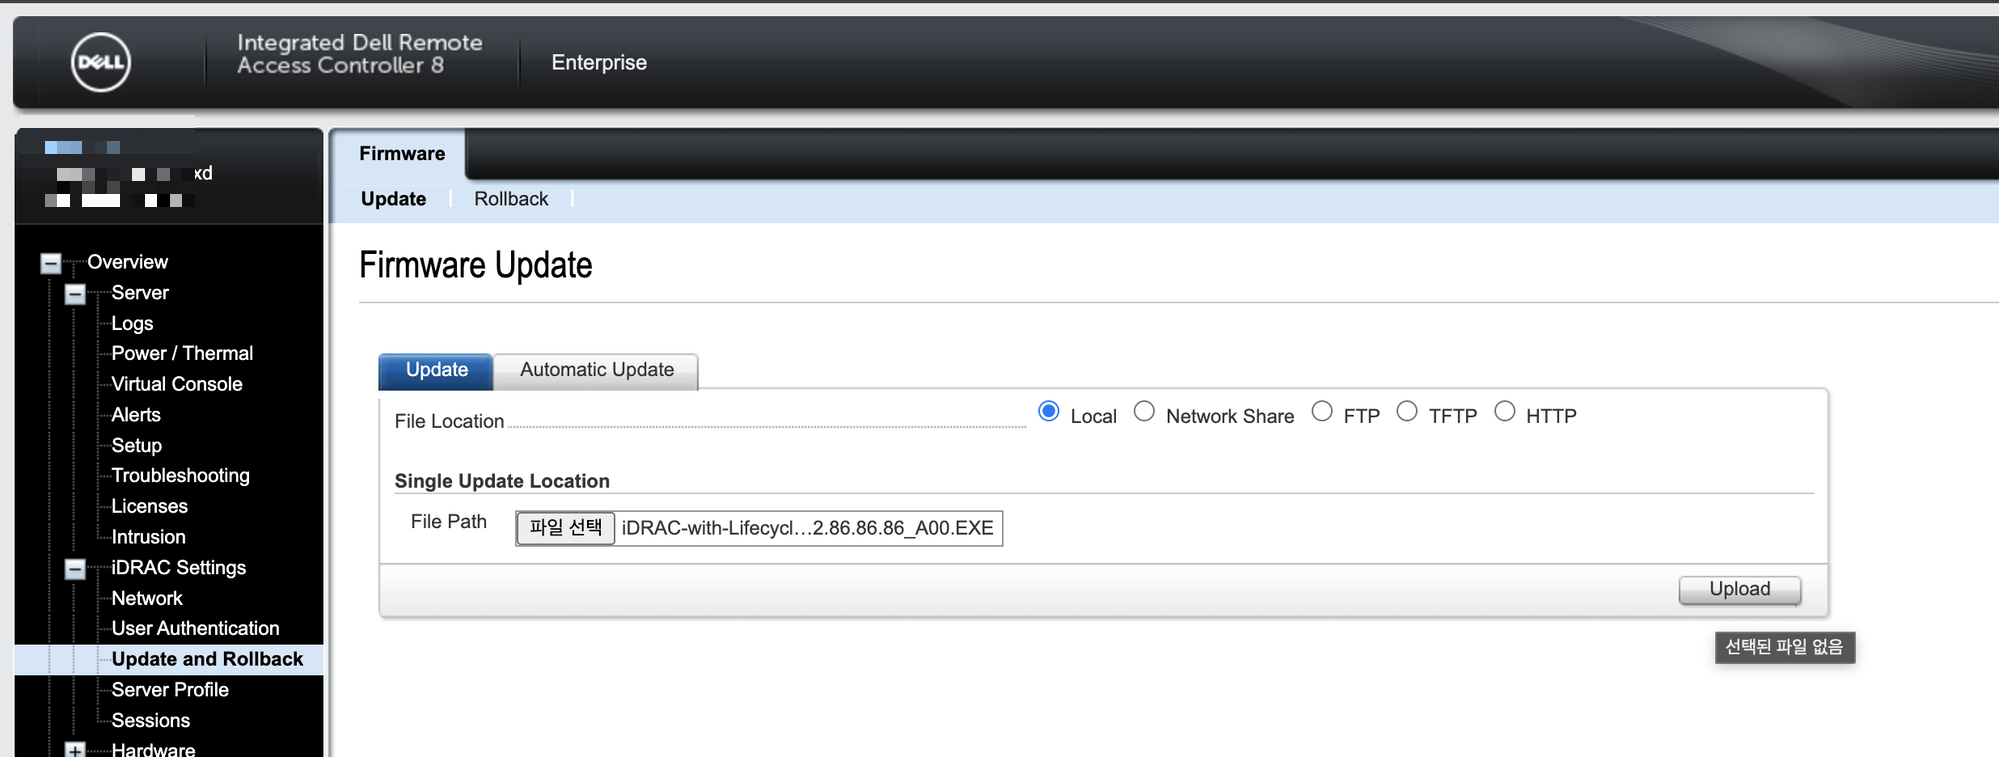
Task: Click the Dell logo icon
Action: [x=101, y=62]
